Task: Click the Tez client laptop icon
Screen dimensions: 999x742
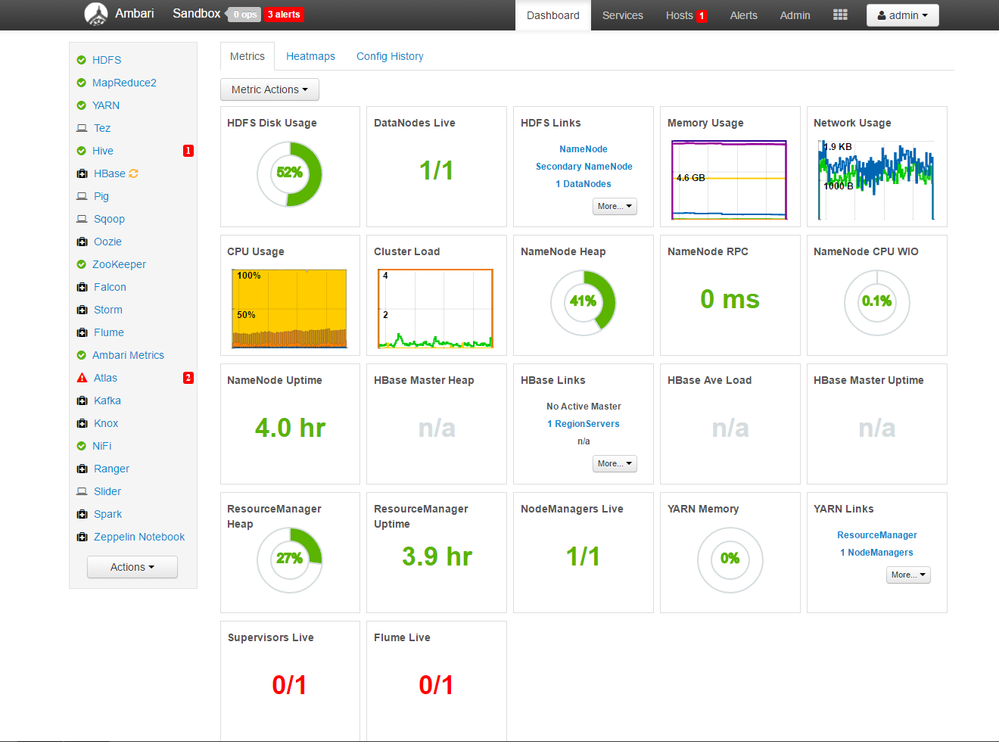Action: tap(82, 128)
